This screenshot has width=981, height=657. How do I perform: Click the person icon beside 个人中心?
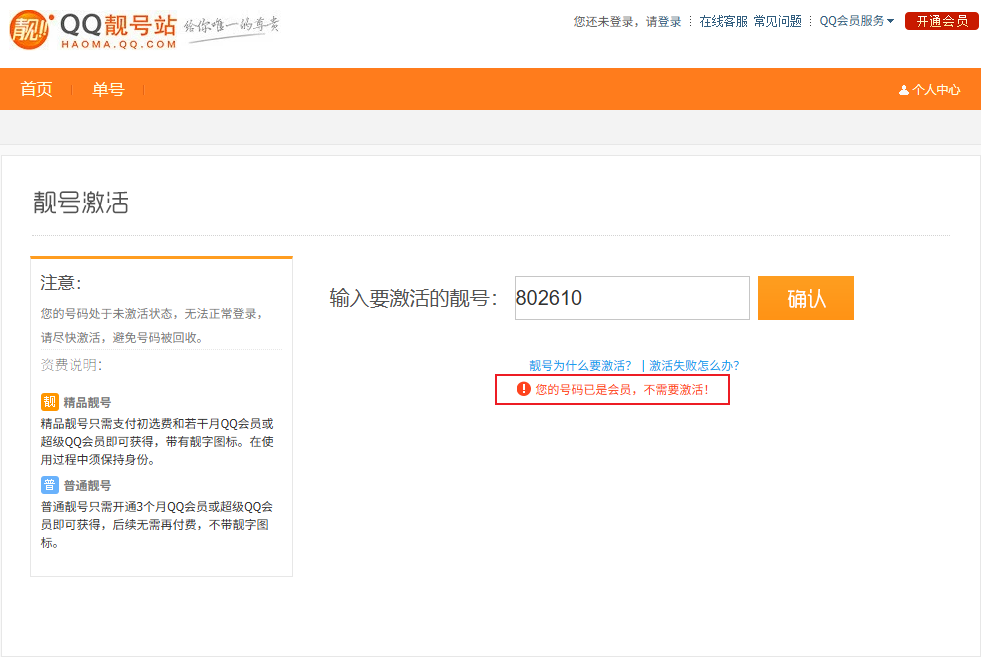(902, 89)
